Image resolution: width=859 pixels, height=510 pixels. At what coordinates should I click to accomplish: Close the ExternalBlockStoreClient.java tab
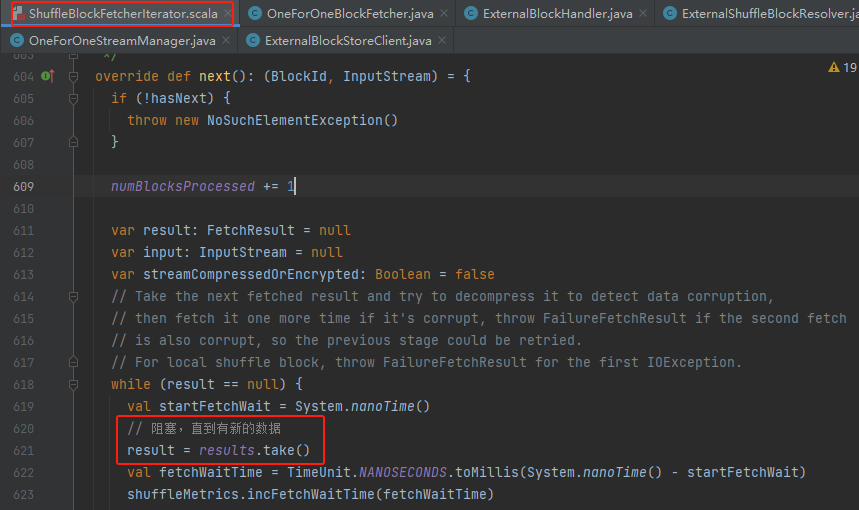(x=442, y=40)
